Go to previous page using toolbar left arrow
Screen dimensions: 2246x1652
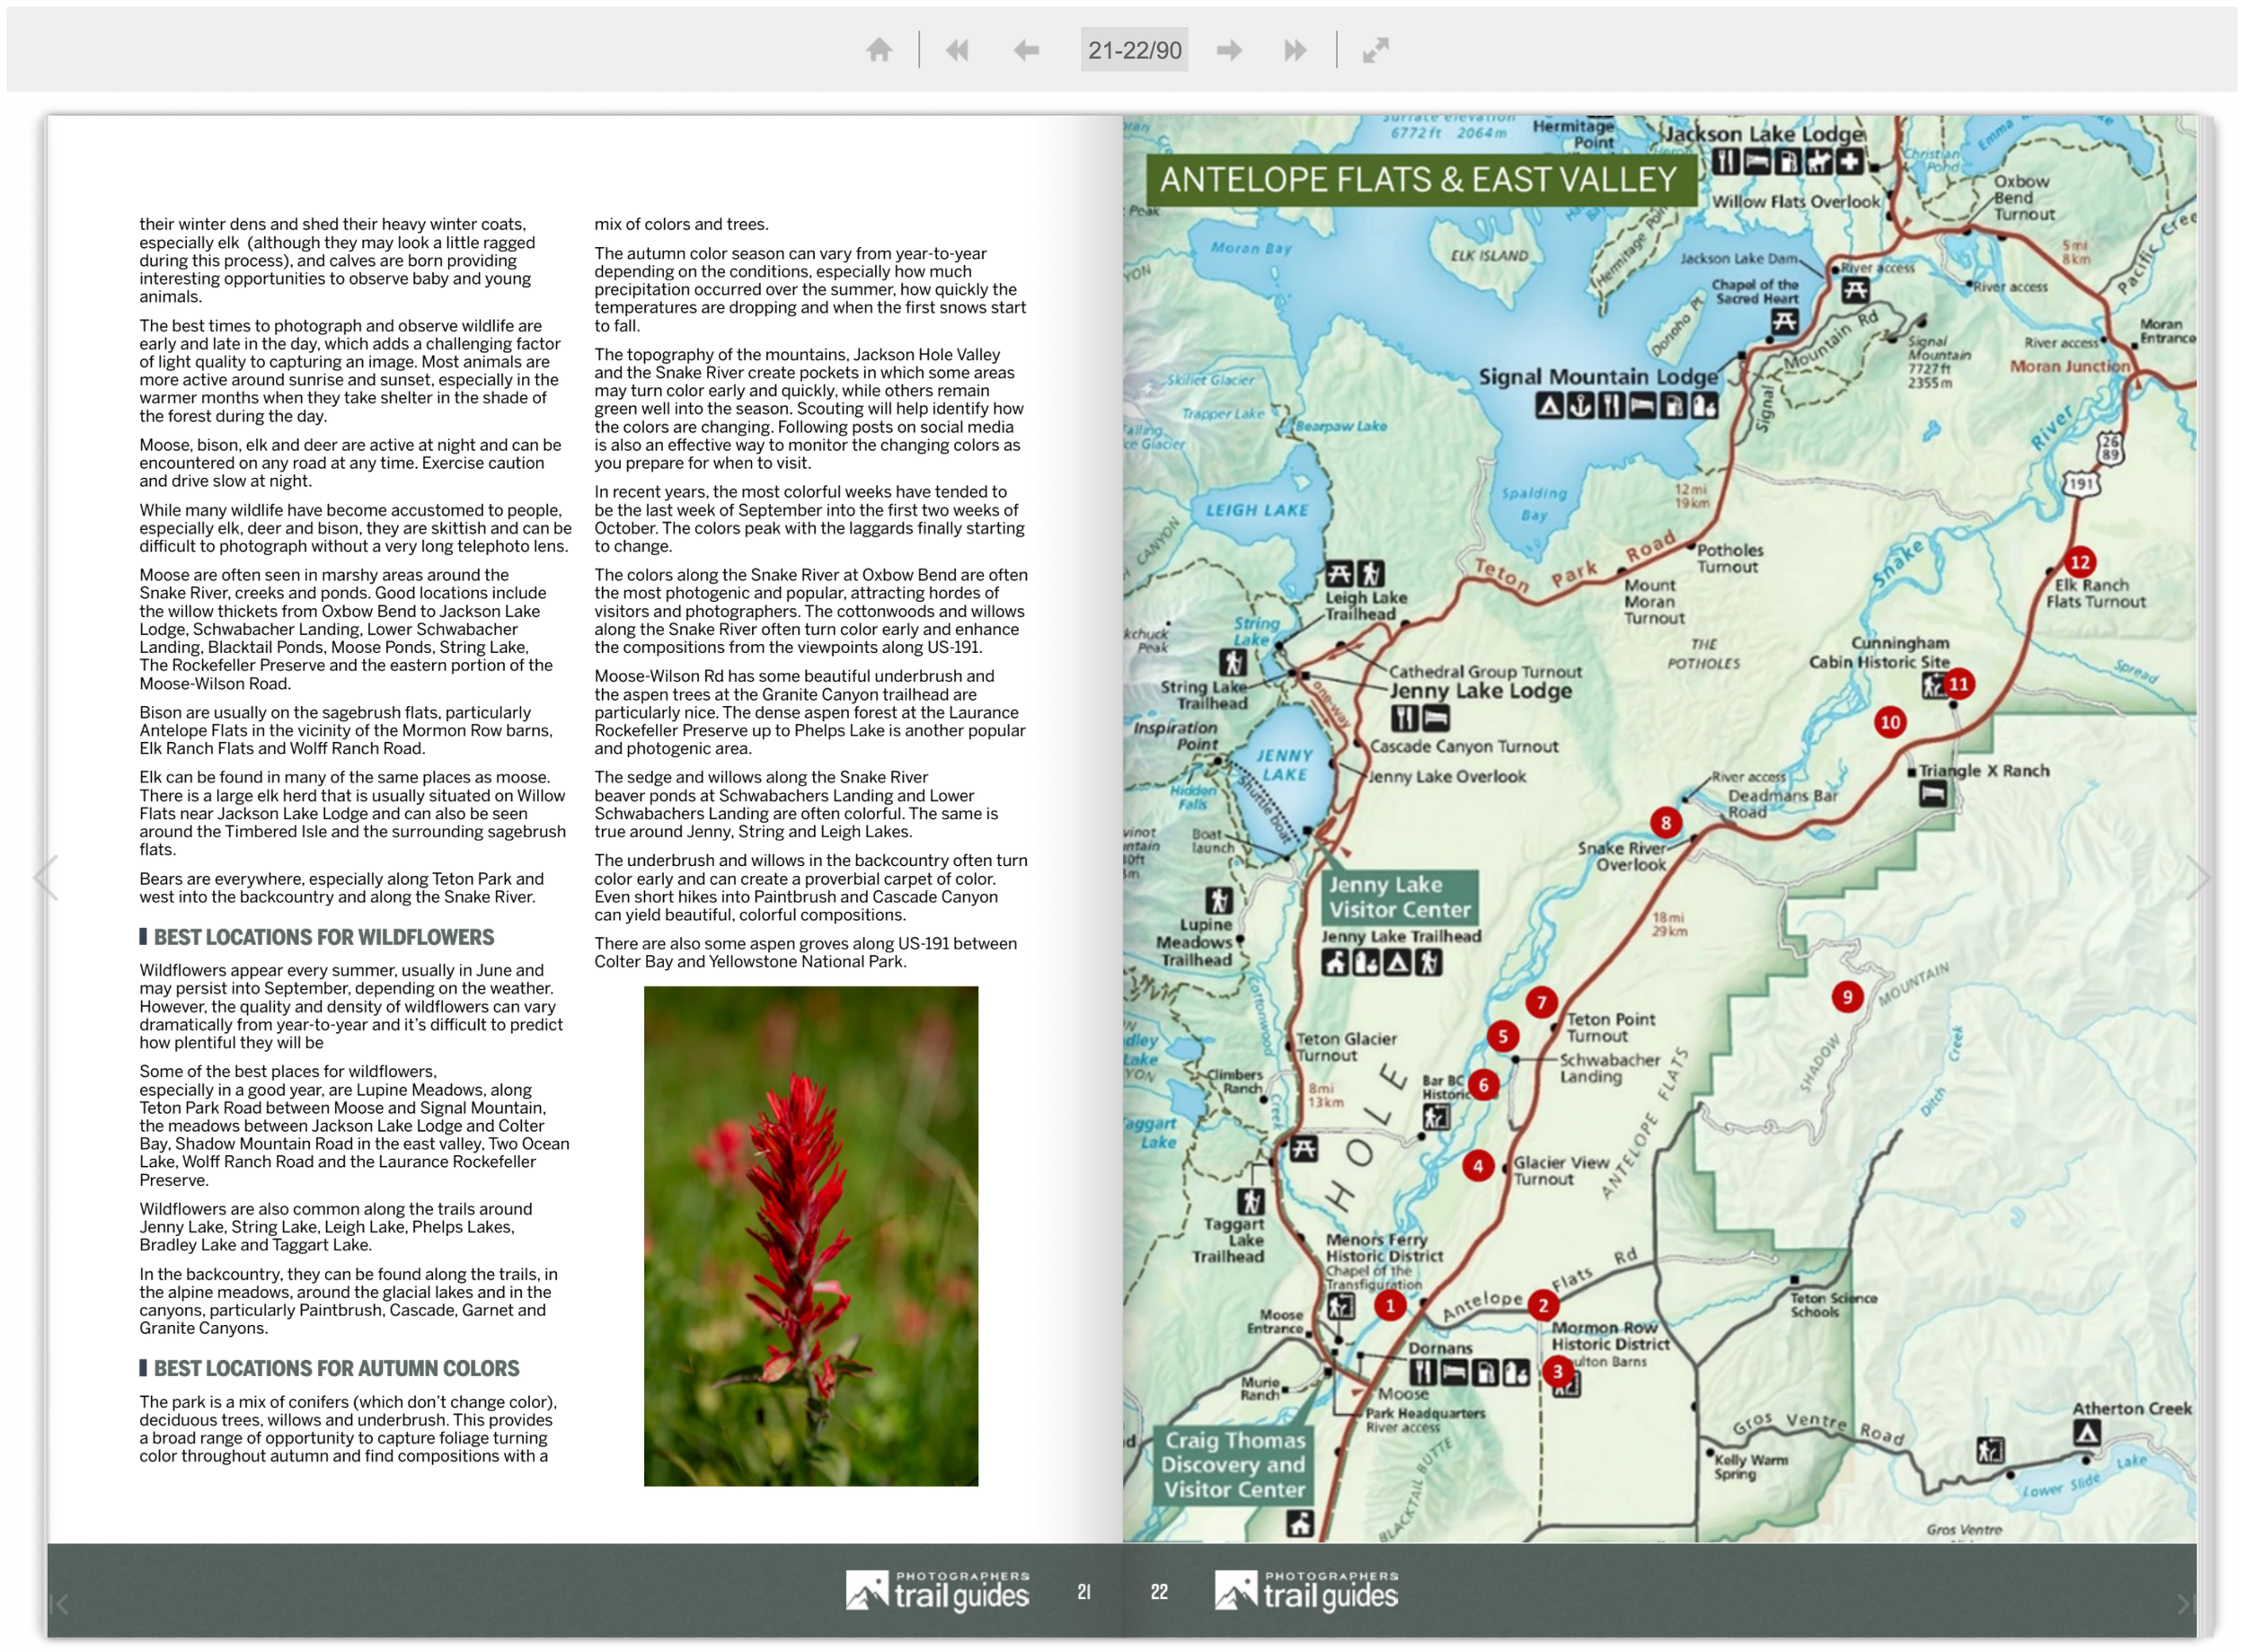click(1026, 50)
